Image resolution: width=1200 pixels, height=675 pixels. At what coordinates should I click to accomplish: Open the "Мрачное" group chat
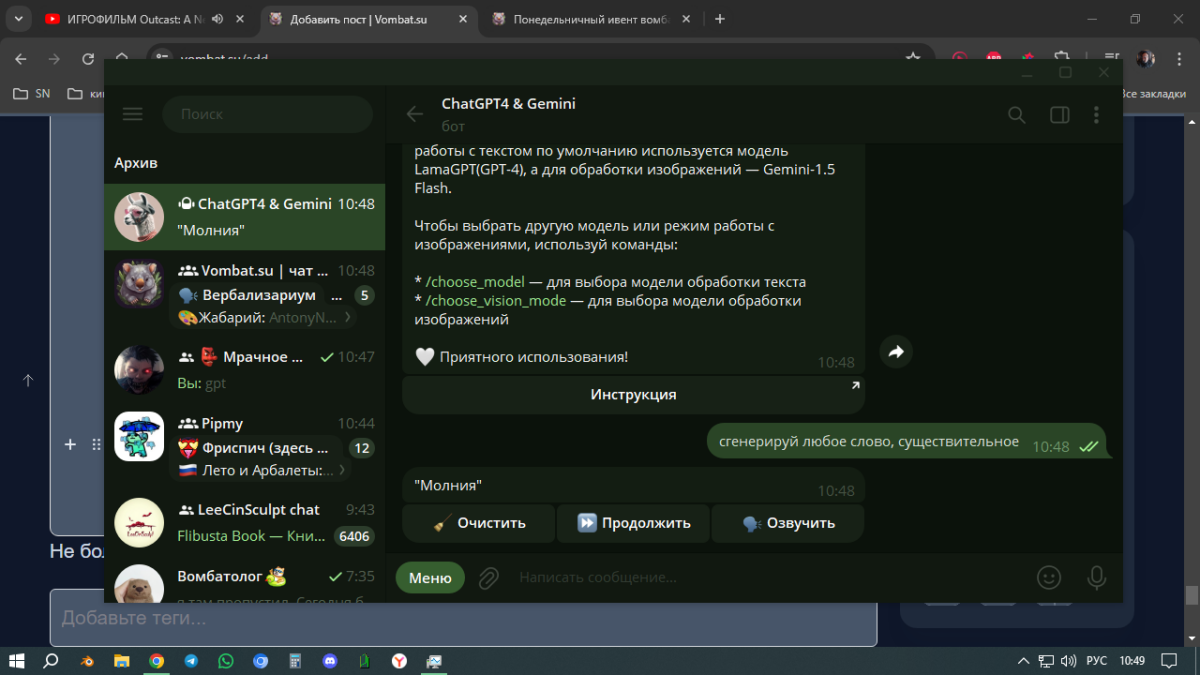click(245, 370)
